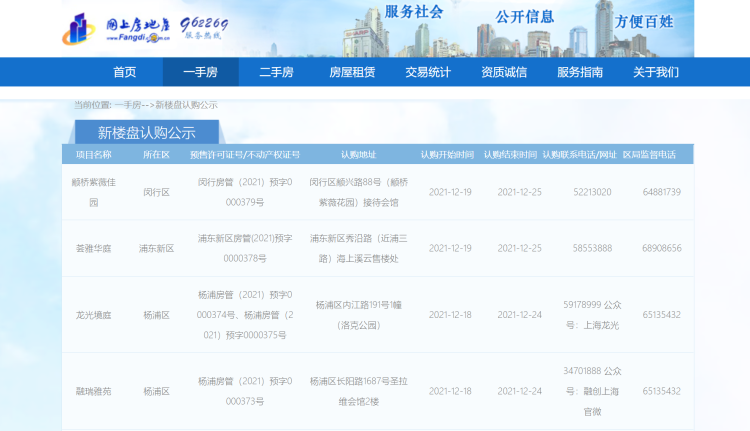Screen dimensions: 750x431
Task: Click the 认购开始时间 column header
Action: point(447,155)
